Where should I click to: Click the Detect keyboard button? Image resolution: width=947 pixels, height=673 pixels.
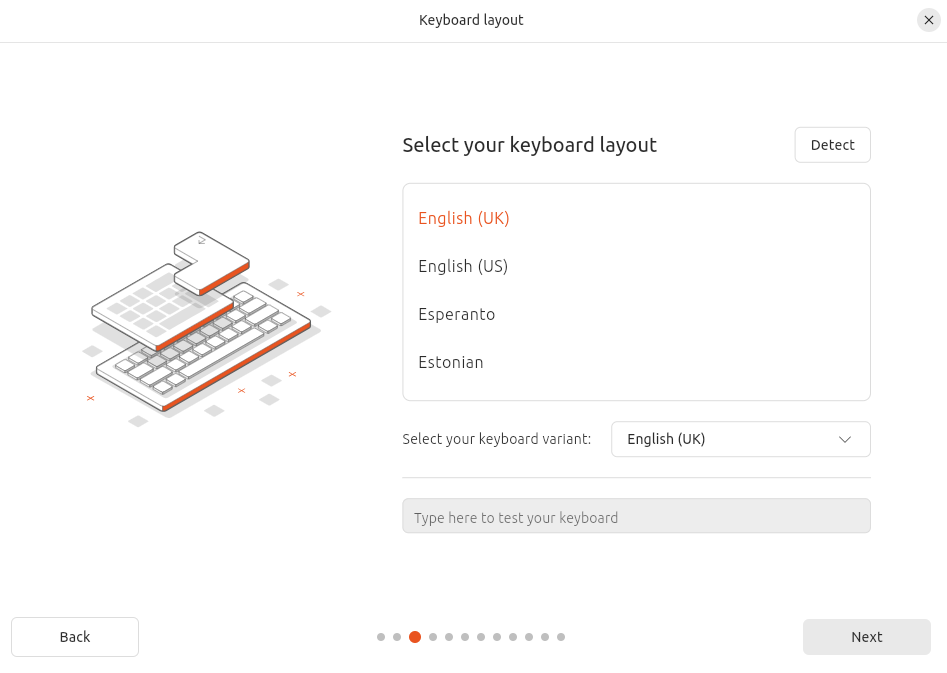[x=832, y=144]
